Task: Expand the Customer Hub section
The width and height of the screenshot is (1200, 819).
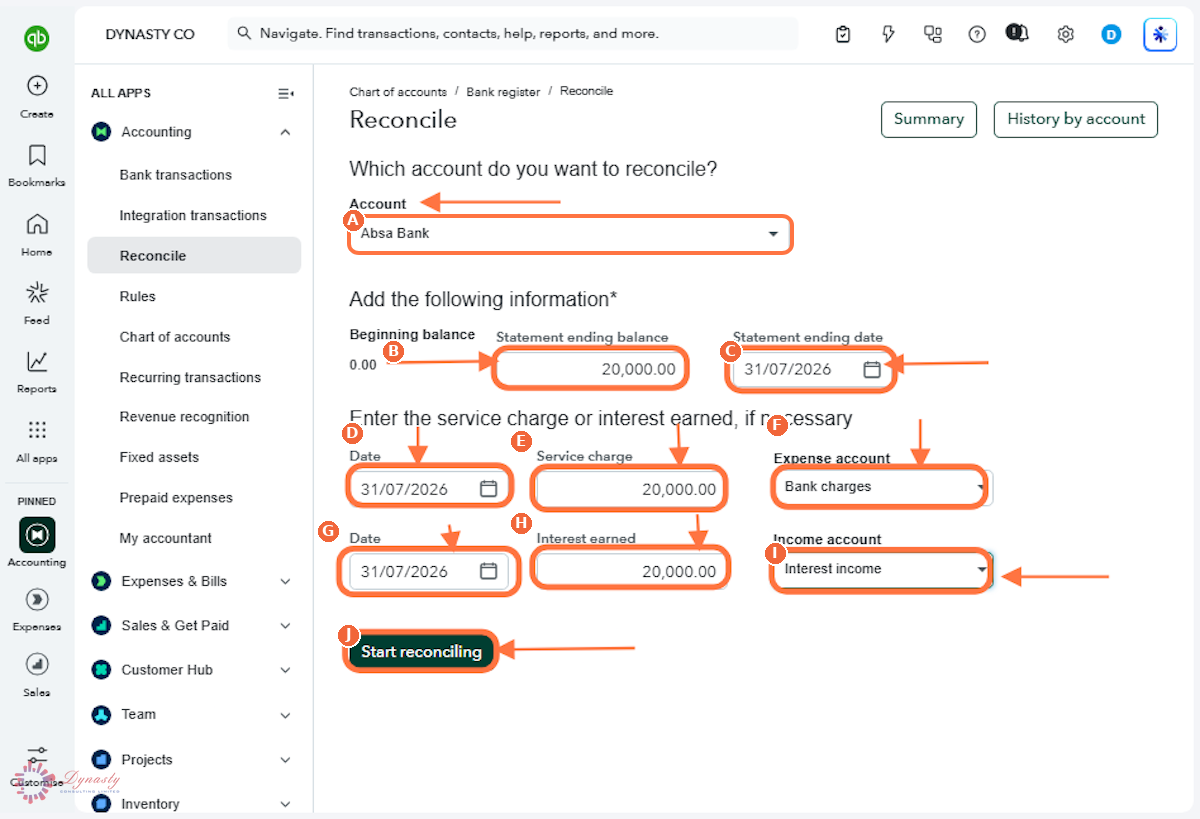Action: 286,670
